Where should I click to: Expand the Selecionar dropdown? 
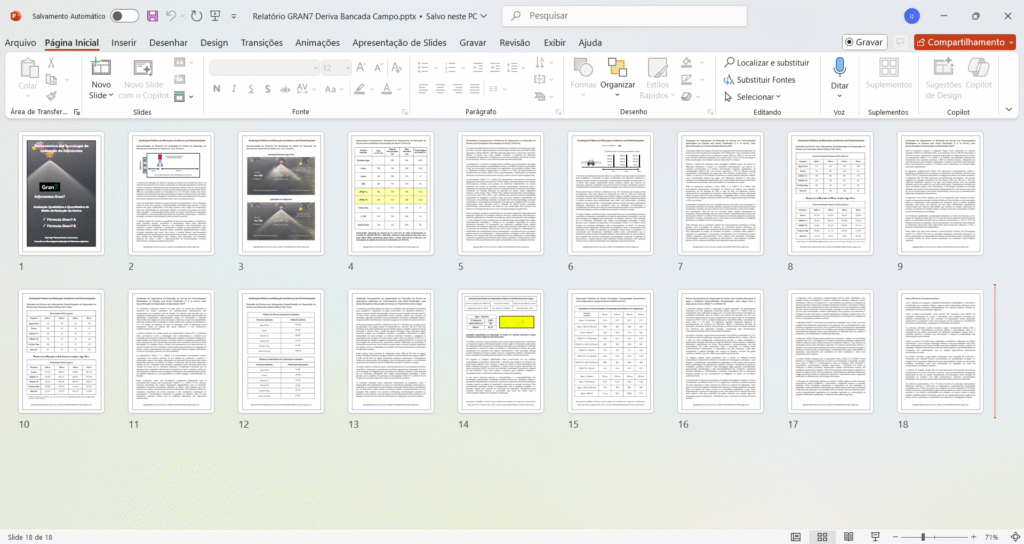pyautogui.click(x=755, y=97)
